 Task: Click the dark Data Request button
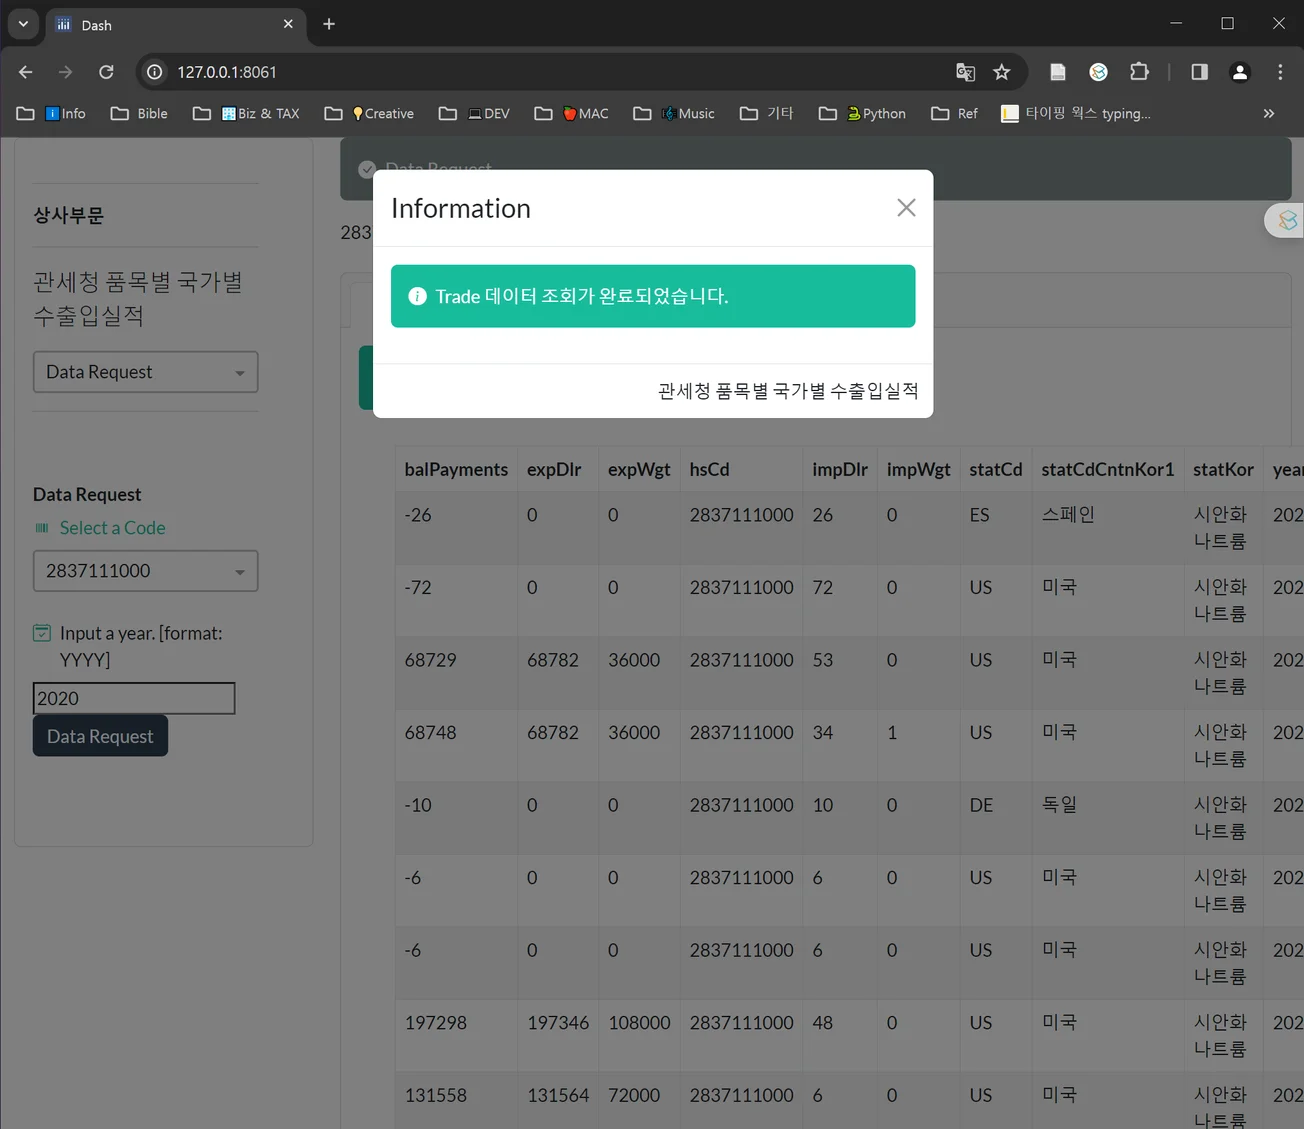100,736
